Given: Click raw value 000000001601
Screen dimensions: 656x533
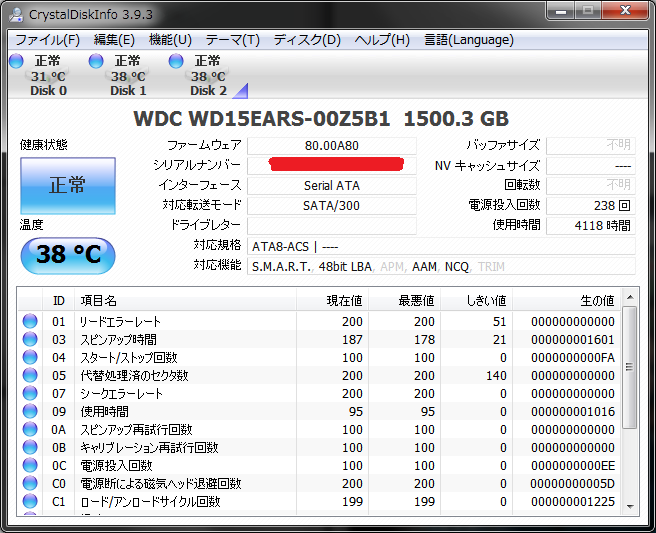Looking at the screenshot, I should (573, 339).
